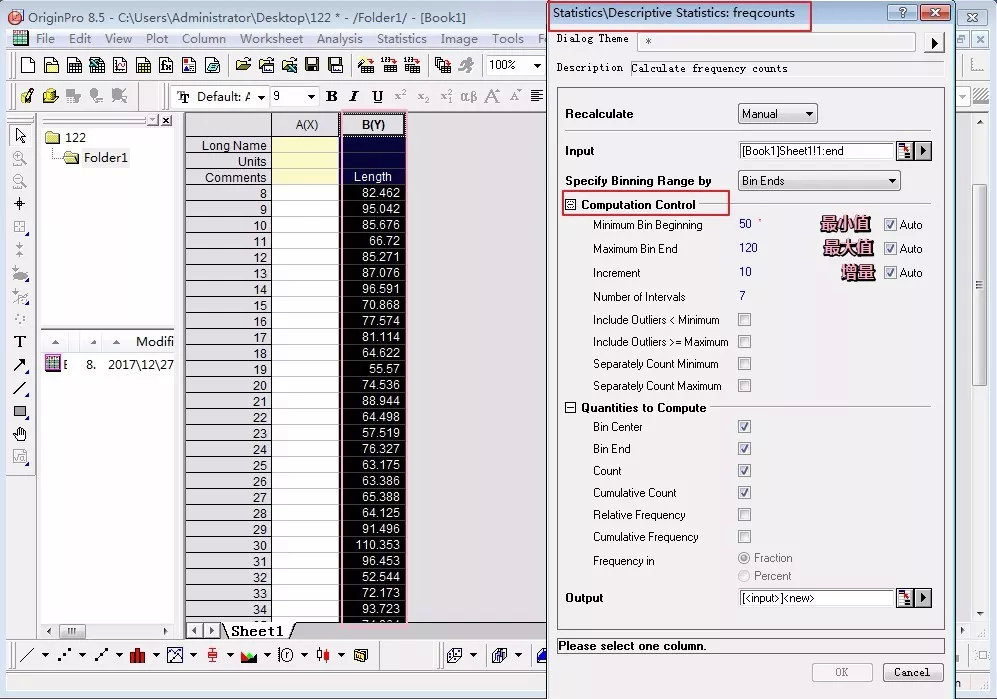Select the Line drawing tool
The height and width of the screenshot is (699, 997).
[x=20, y=388]
